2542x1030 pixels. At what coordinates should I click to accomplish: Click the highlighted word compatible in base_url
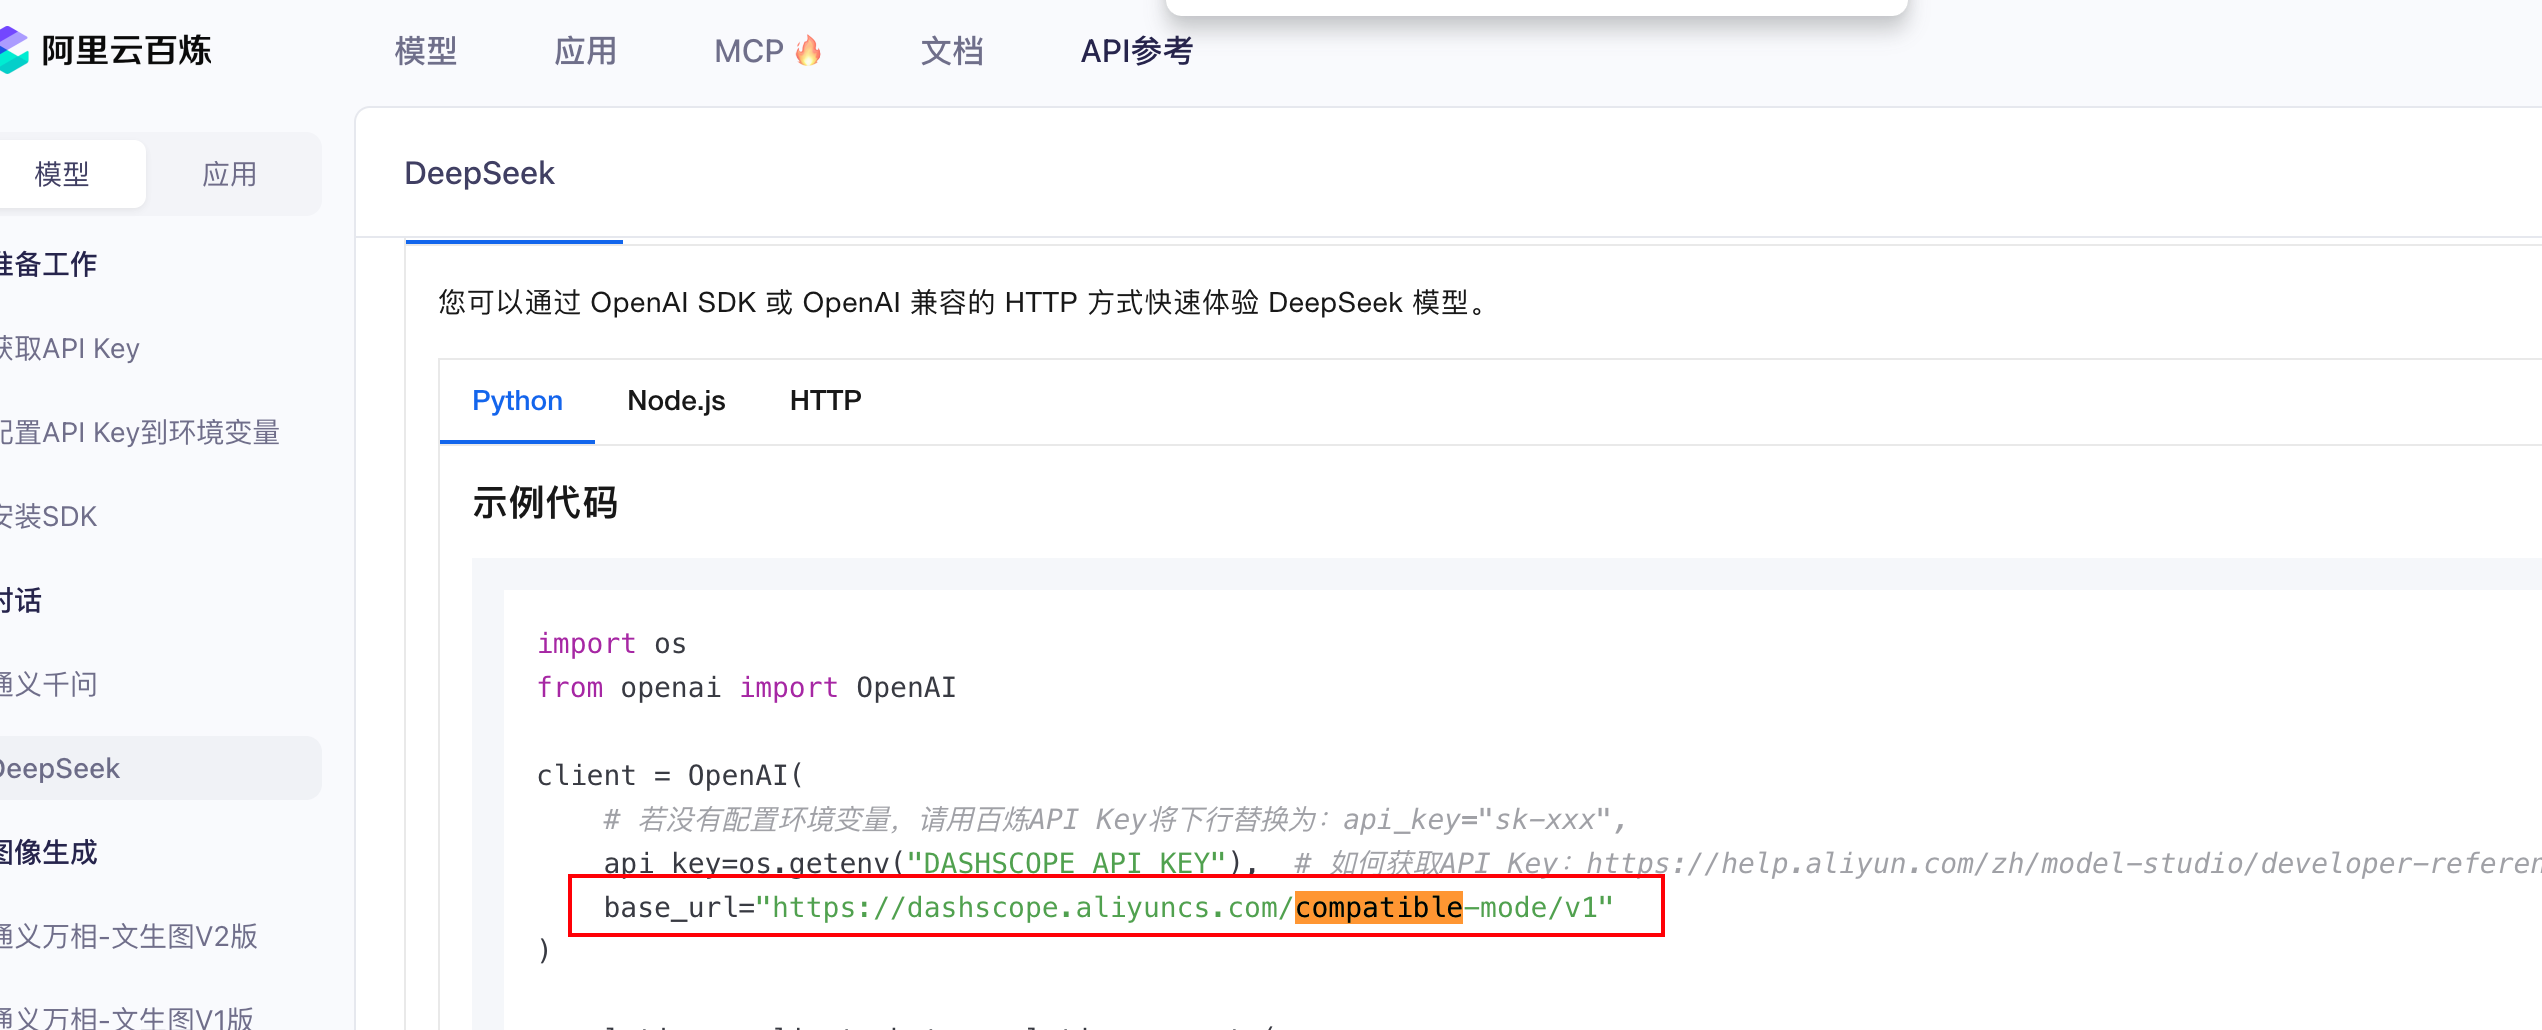point(1379,907)
